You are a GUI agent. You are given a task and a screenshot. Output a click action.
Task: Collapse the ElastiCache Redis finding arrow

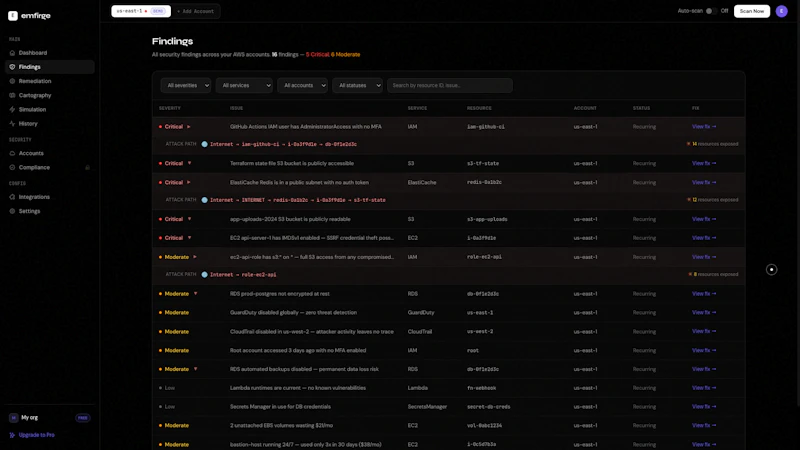189,182
